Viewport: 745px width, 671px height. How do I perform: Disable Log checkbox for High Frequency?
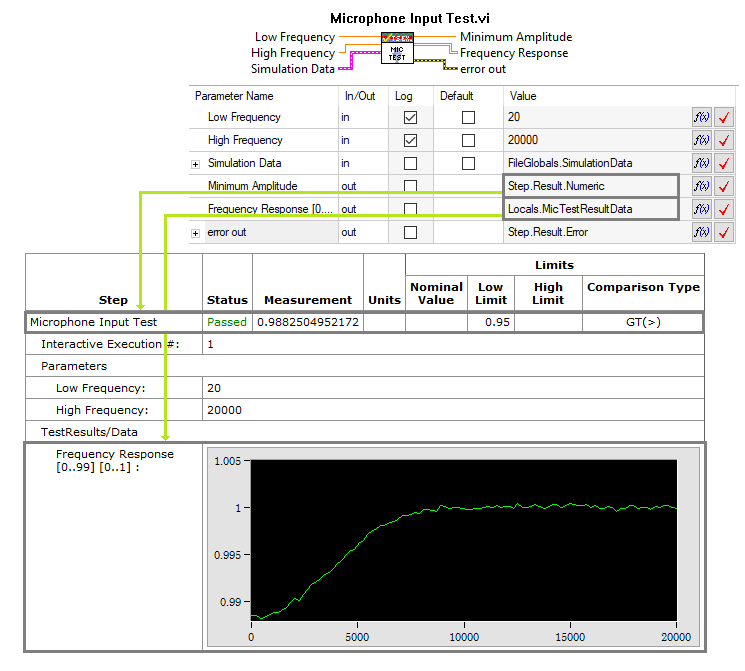click(x=410, y=140)
